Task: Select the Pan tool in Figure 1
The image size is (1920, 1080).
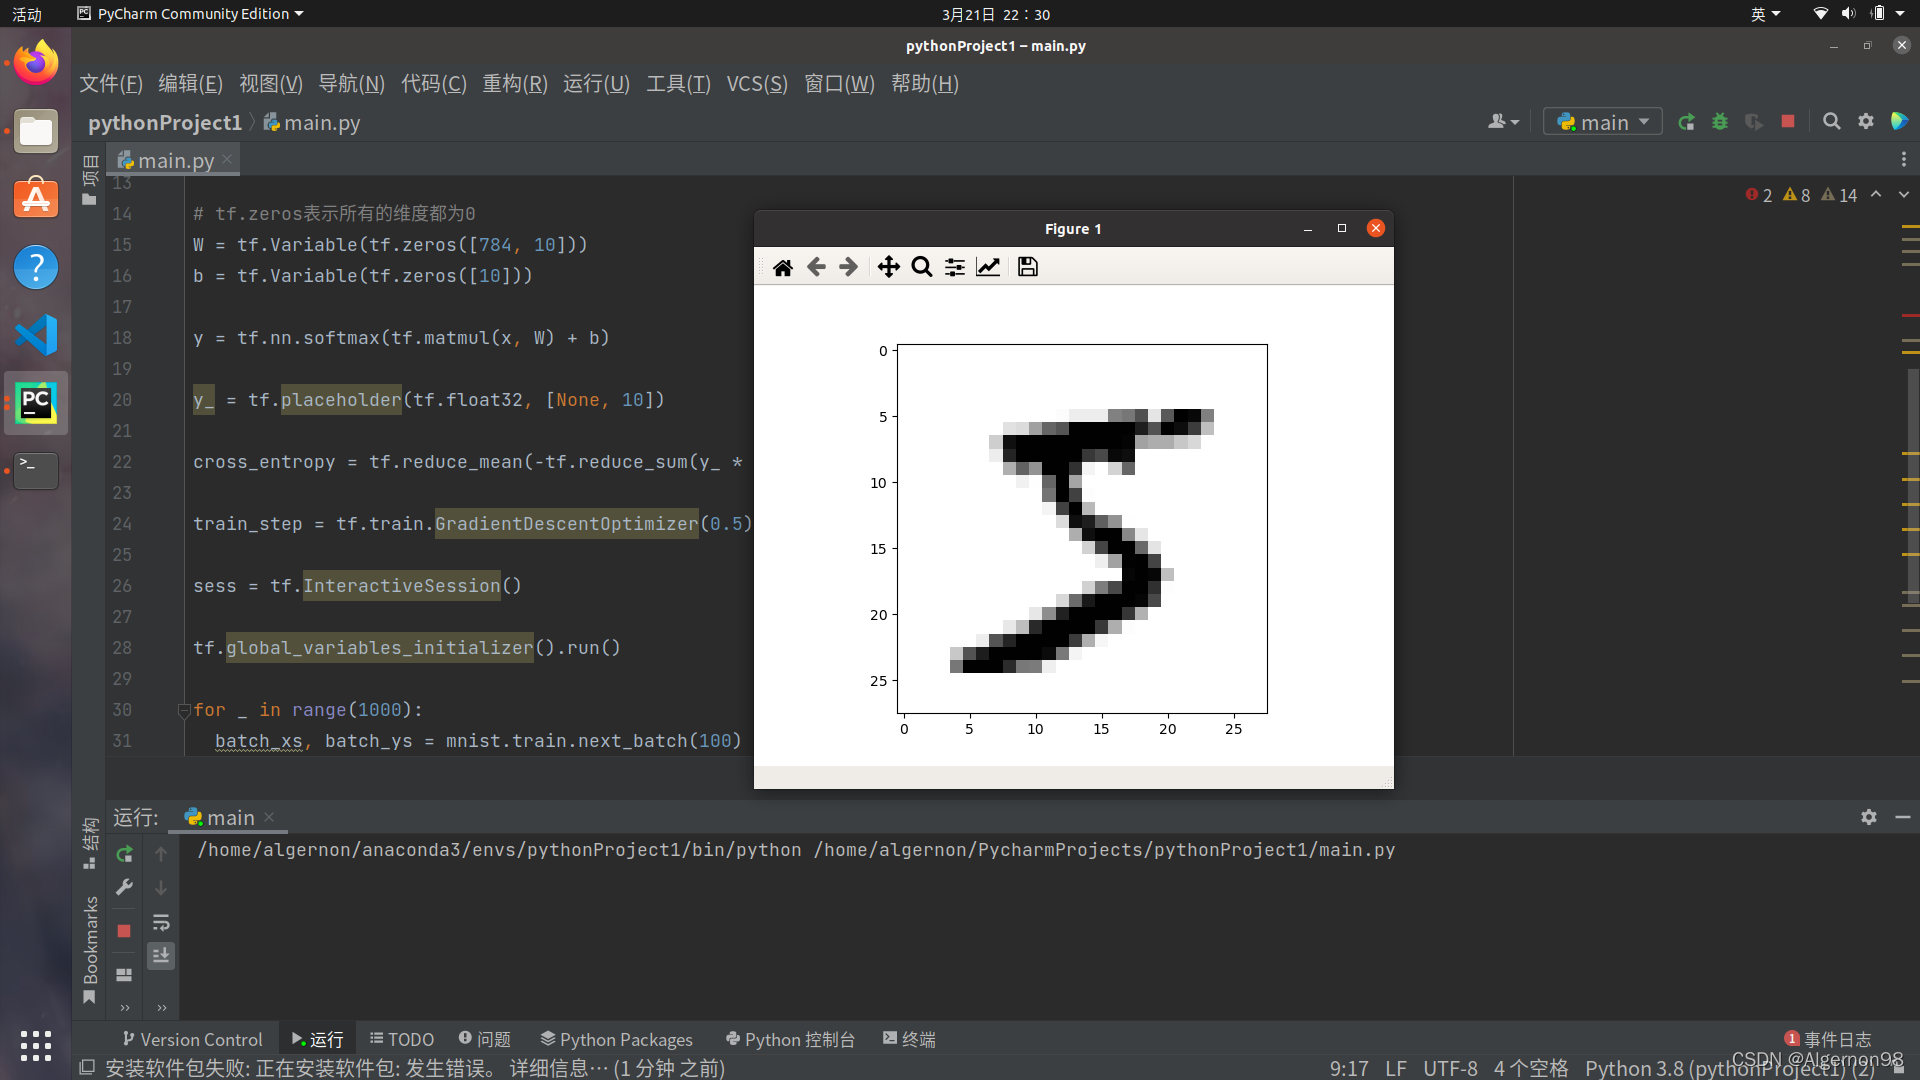Action: 888,267
